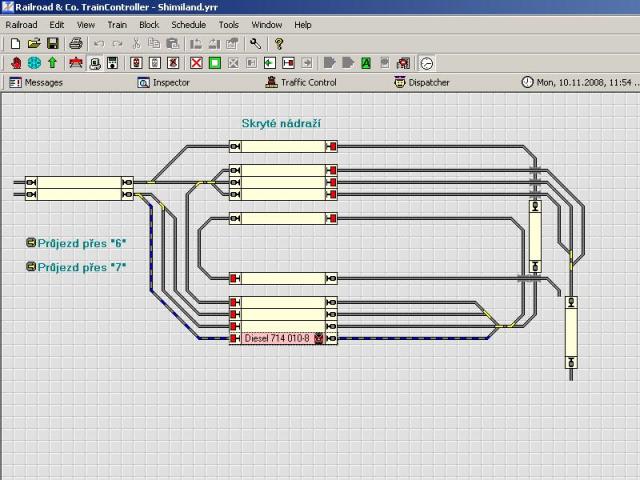This screenshot has width=640, height=480.
Task: Open the Edit menu
Action: click(57, 25)
